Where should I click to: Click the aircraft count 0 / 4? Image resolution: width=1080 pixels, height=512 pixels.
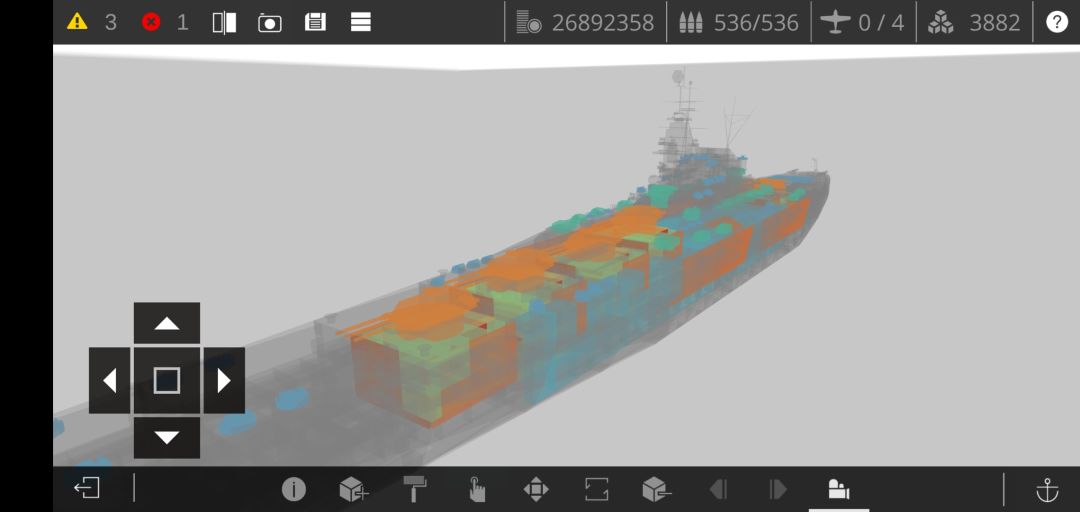(x=881, y=23)
